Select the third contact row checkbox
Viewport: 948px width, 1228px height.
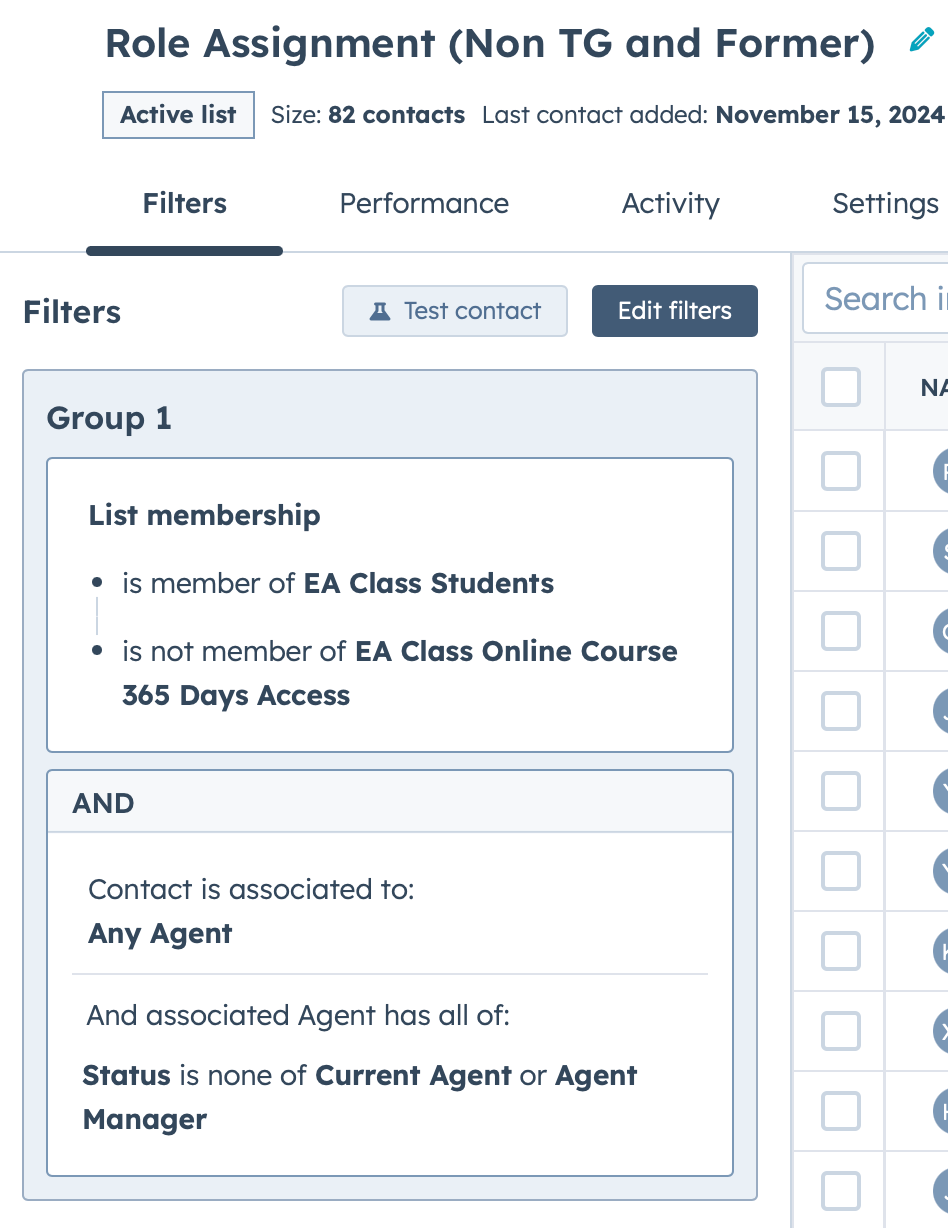(841, 631)
